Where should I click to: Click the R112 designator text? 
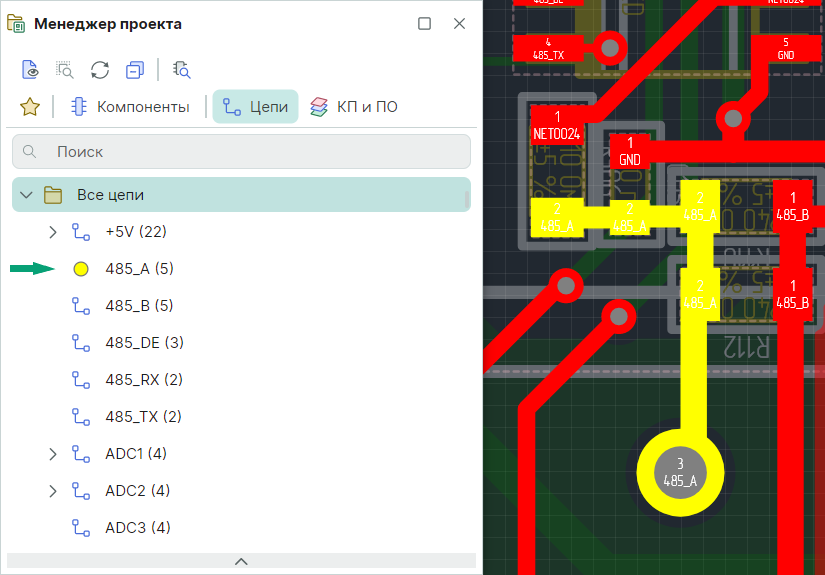tap(746, 347)
